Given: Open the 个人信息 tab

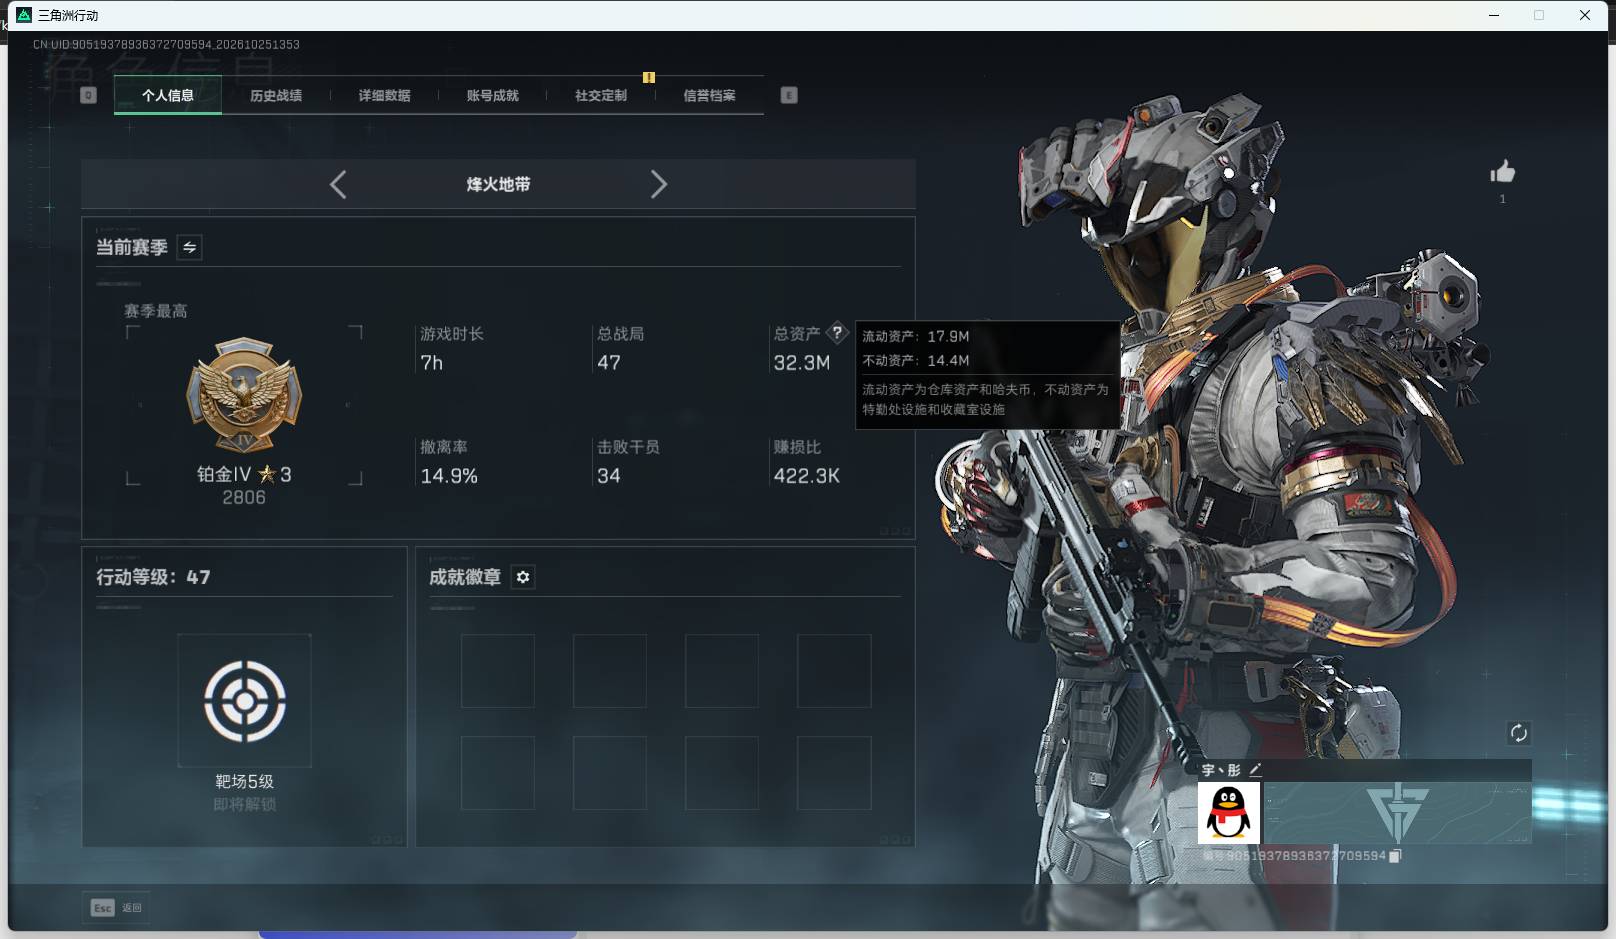Looking at the screenshot, I should point(168,96).
